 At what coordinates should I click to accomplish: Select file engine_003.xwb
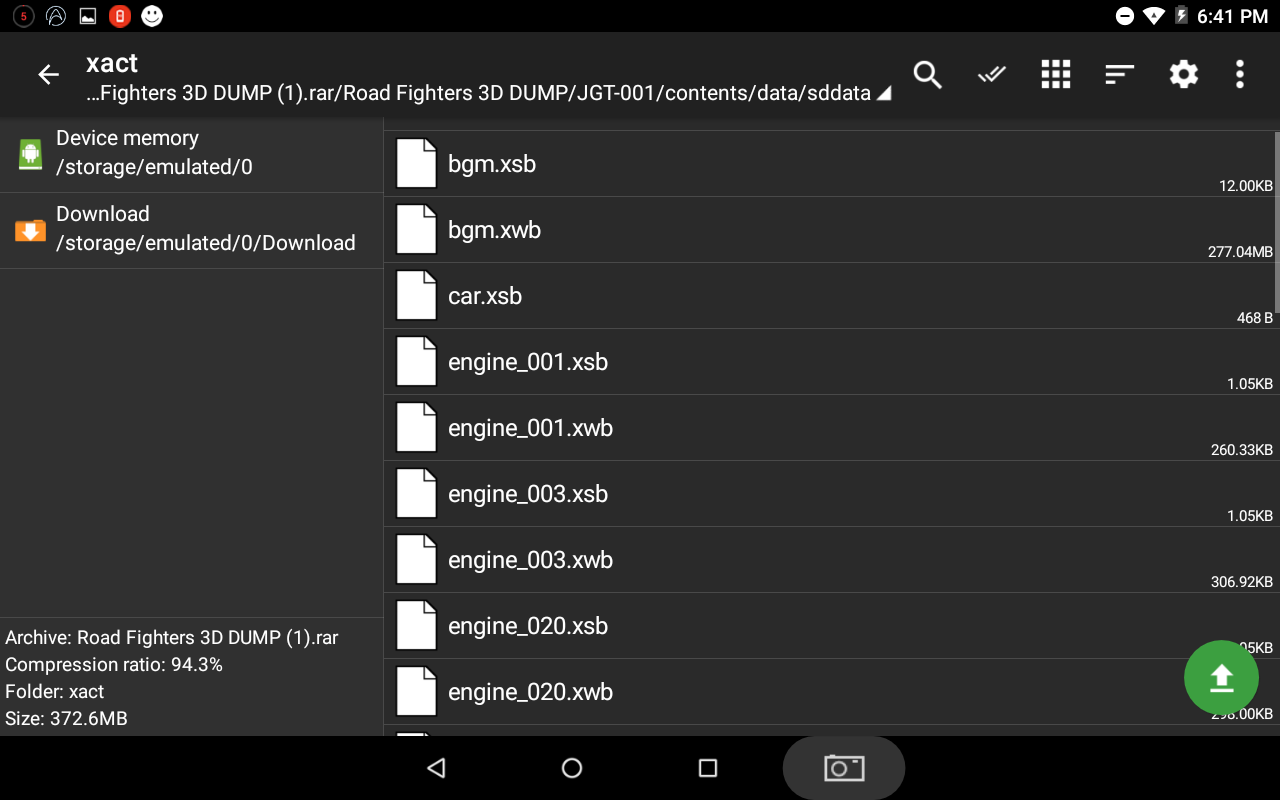pyautogui.click(x=830, y=560)
